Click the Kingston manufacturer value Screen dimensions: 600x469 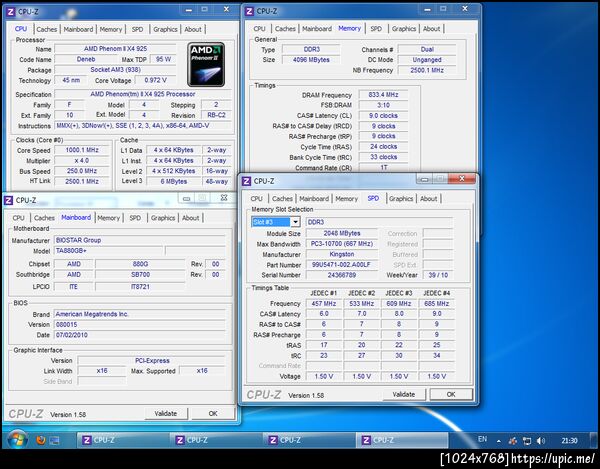342,254
